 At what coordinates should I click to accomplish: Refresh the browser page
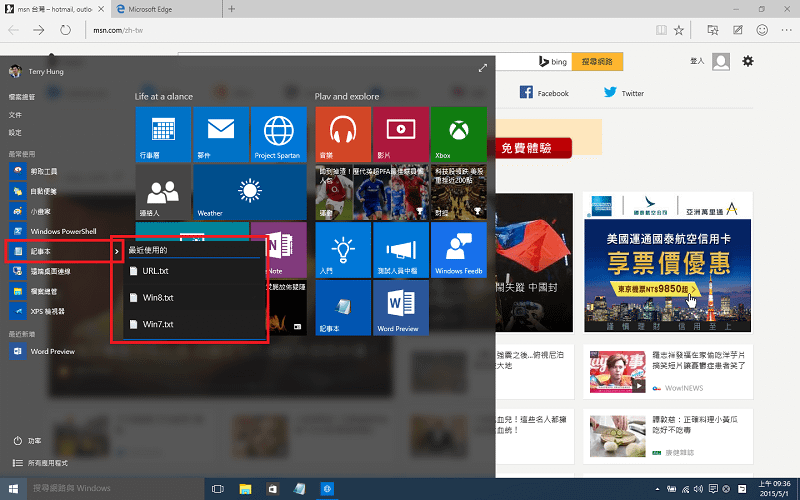65,30
